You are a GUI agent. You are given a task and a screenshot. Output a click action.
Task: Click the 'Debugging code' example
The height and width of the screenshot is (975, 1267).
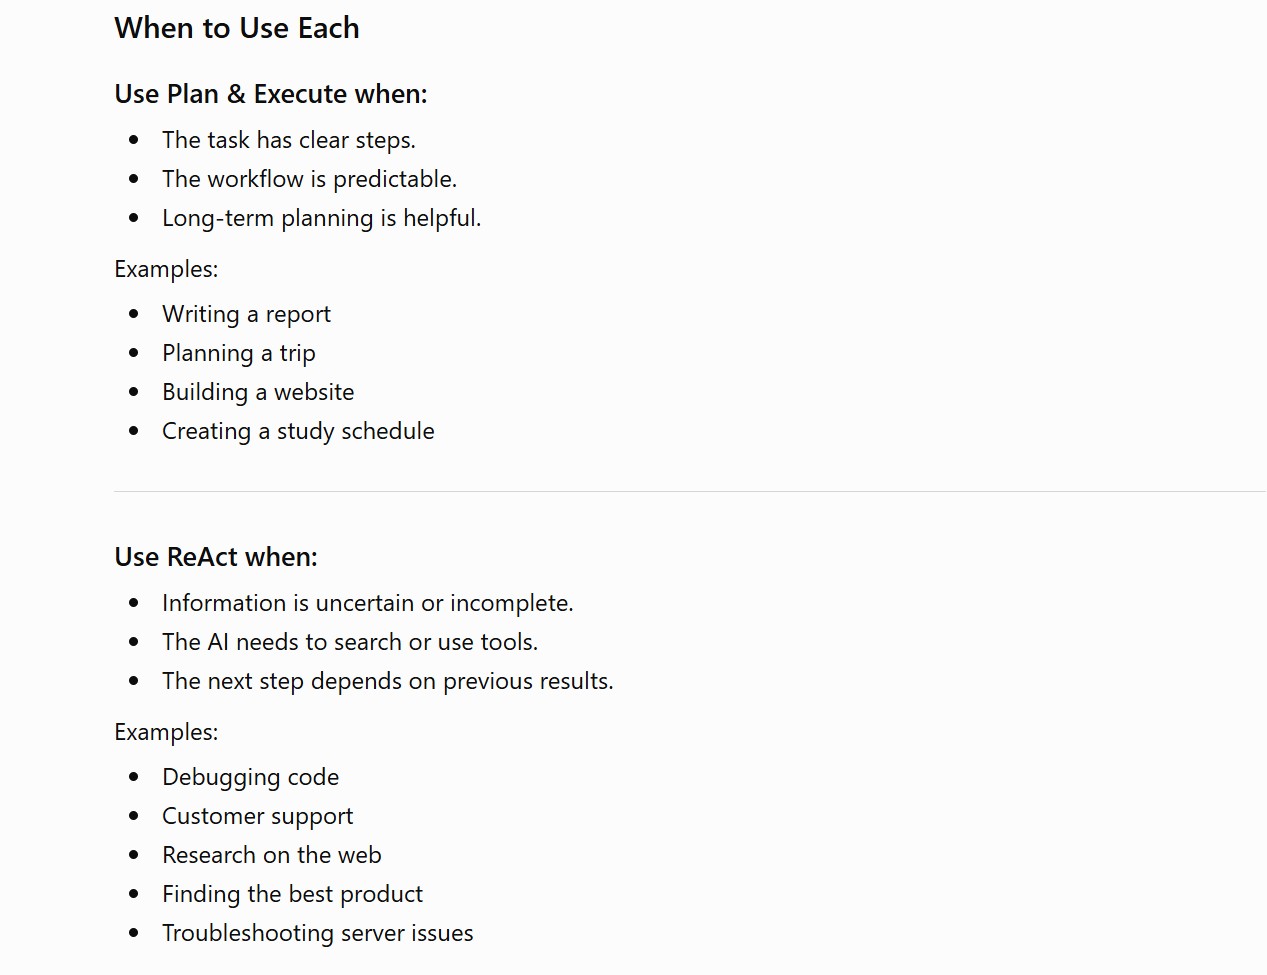[251, 777]
